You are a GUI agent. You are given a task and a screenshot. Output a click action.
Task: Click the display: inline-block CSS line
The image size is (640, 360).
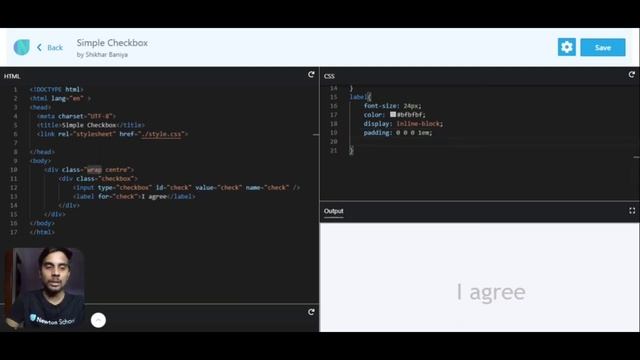click(403, 124)
